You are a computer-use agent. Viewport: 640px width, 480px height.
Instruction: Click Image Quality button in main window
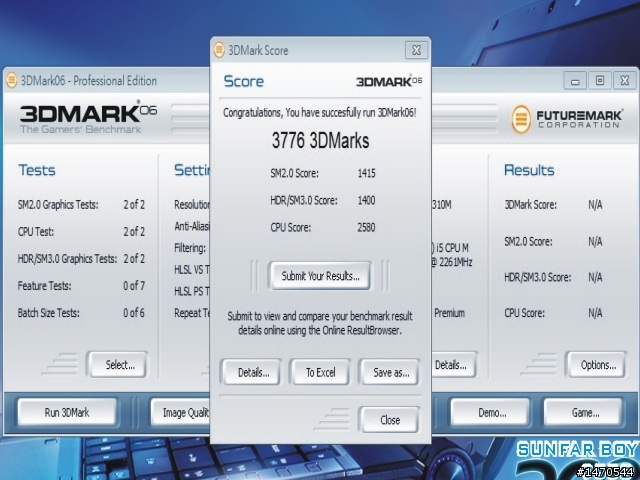[180, 412]
